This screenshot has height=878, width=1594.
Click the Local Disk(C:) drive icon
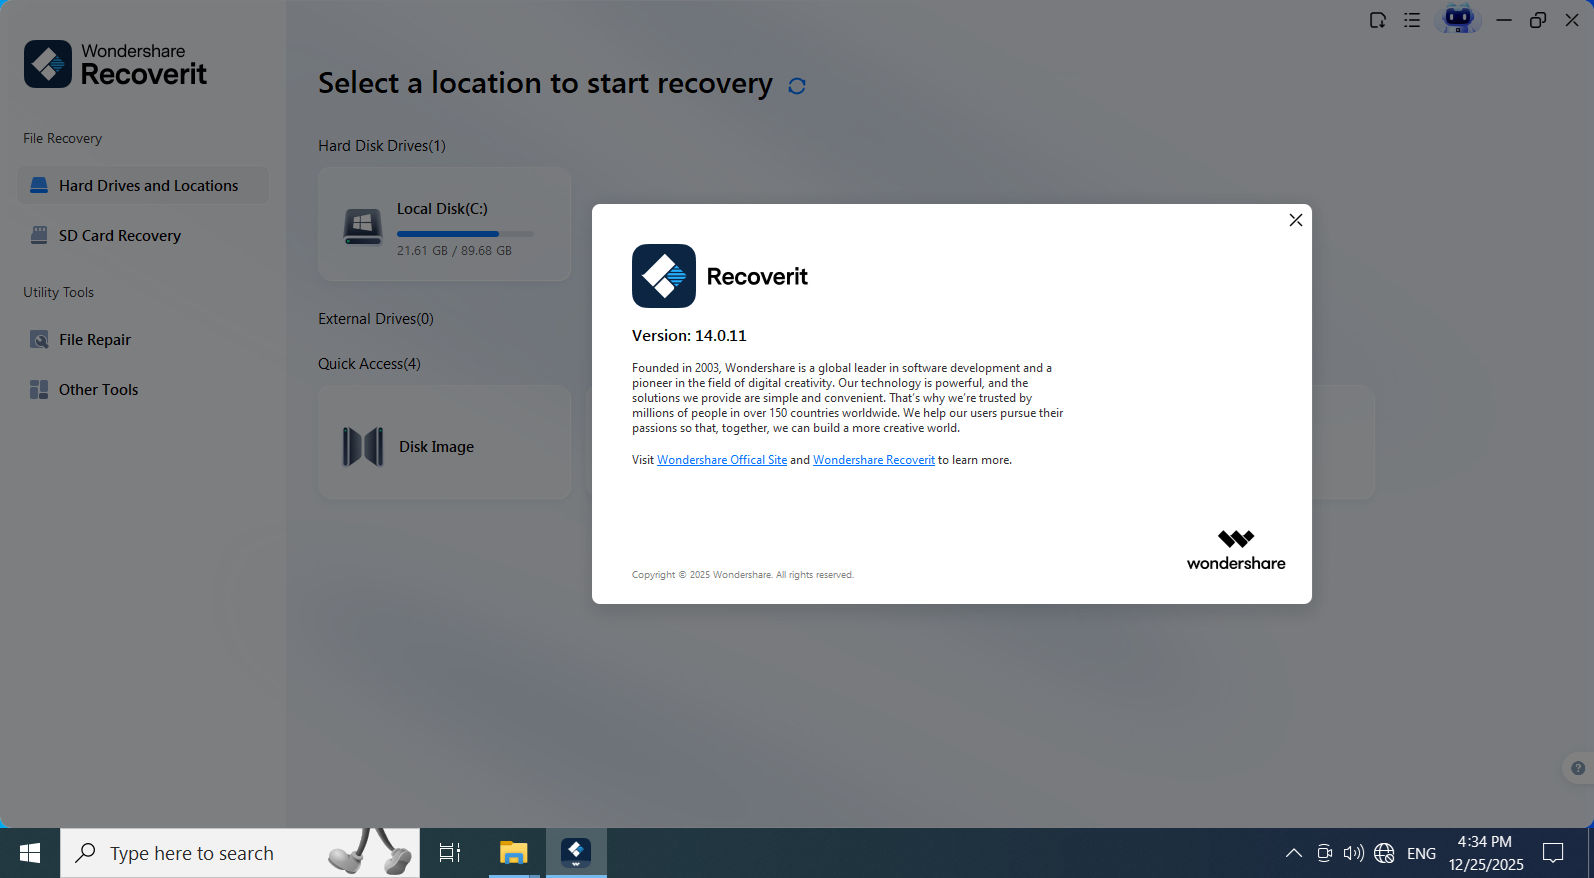pos(362,227)
